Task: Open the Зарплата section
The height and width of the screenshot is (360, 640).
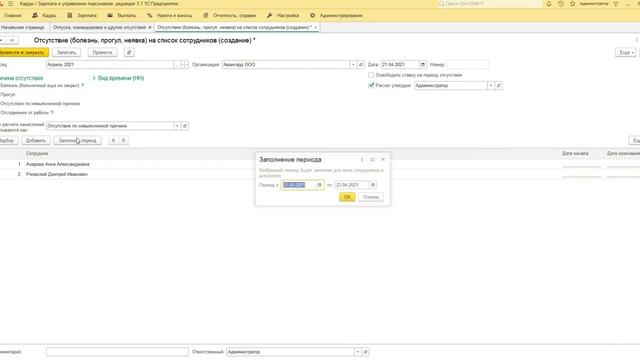Action: (x=82, y=16)
